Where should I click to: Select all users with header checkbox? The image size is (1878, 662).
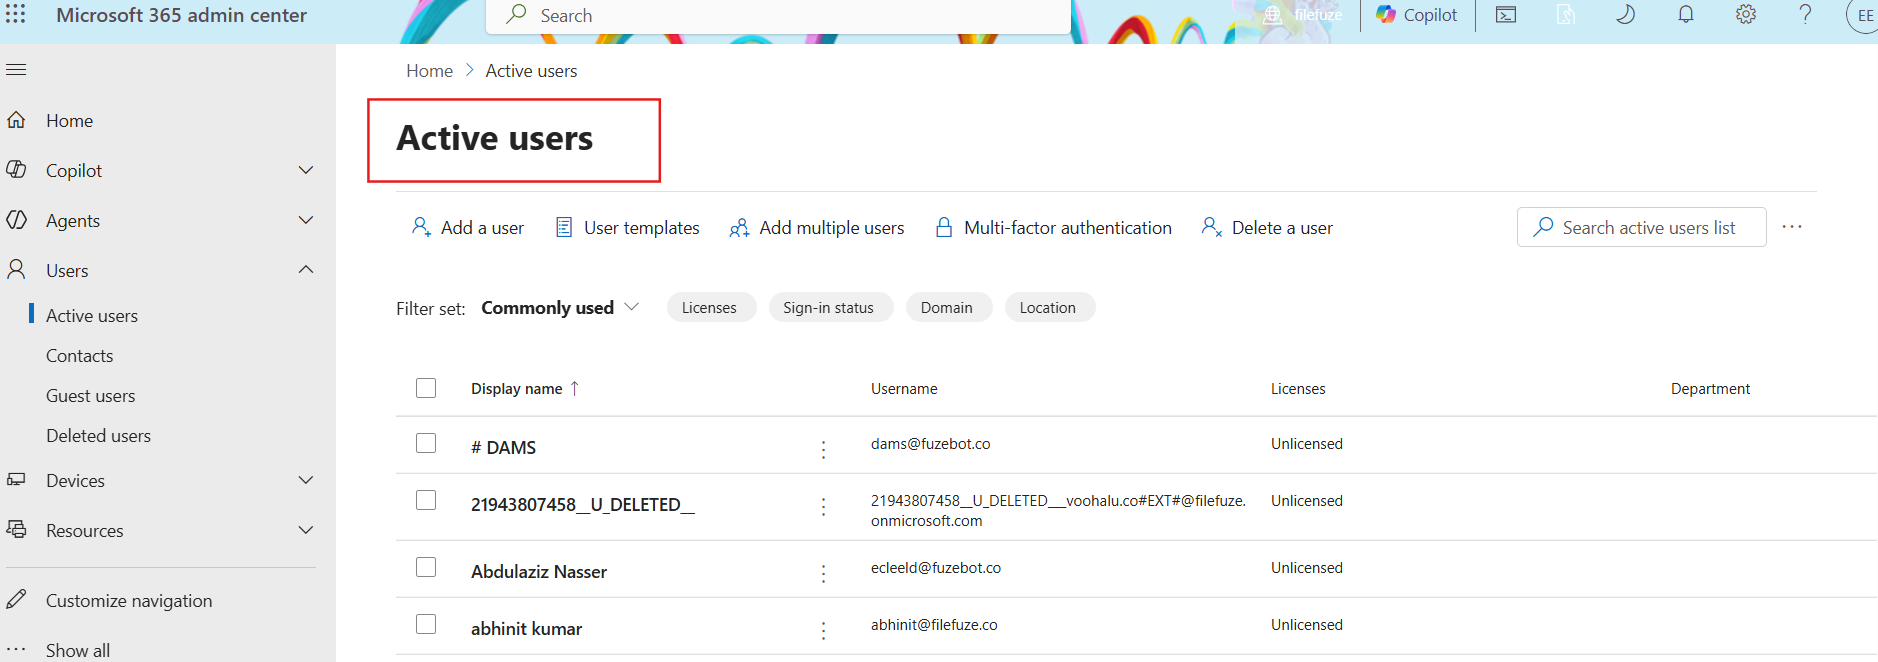(x=426, y=388)
